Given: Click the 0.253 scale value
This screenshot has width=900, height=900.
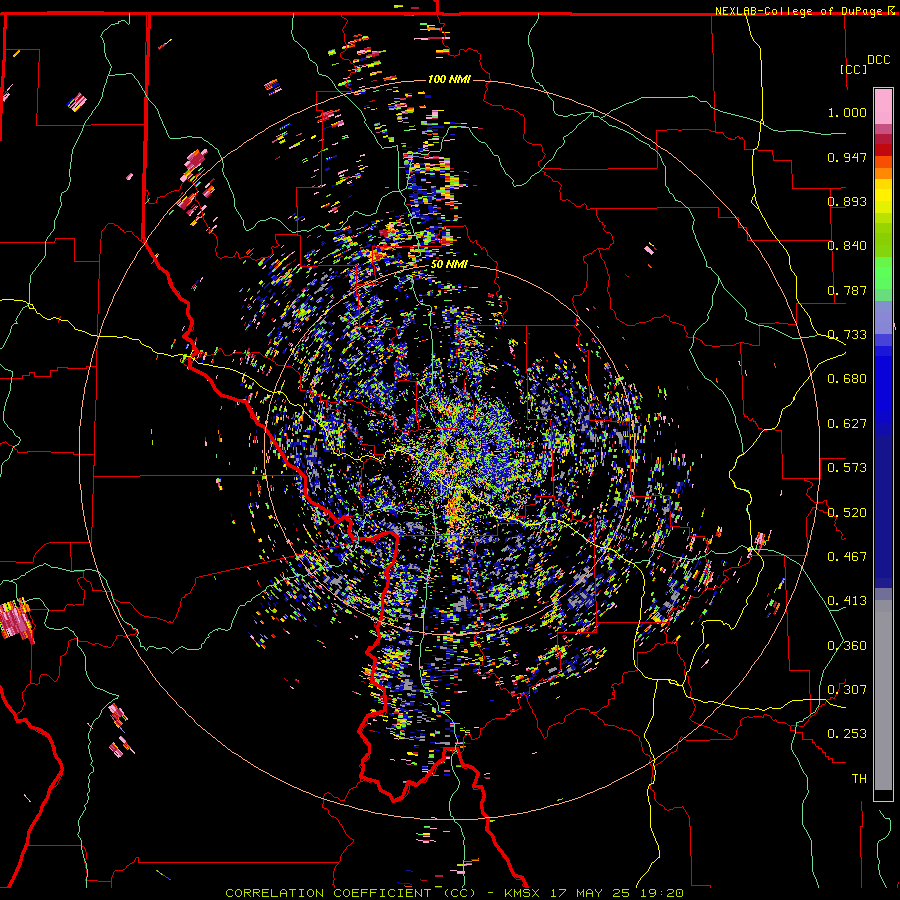Looking at the screenshot, I should [x=847, y=734].
